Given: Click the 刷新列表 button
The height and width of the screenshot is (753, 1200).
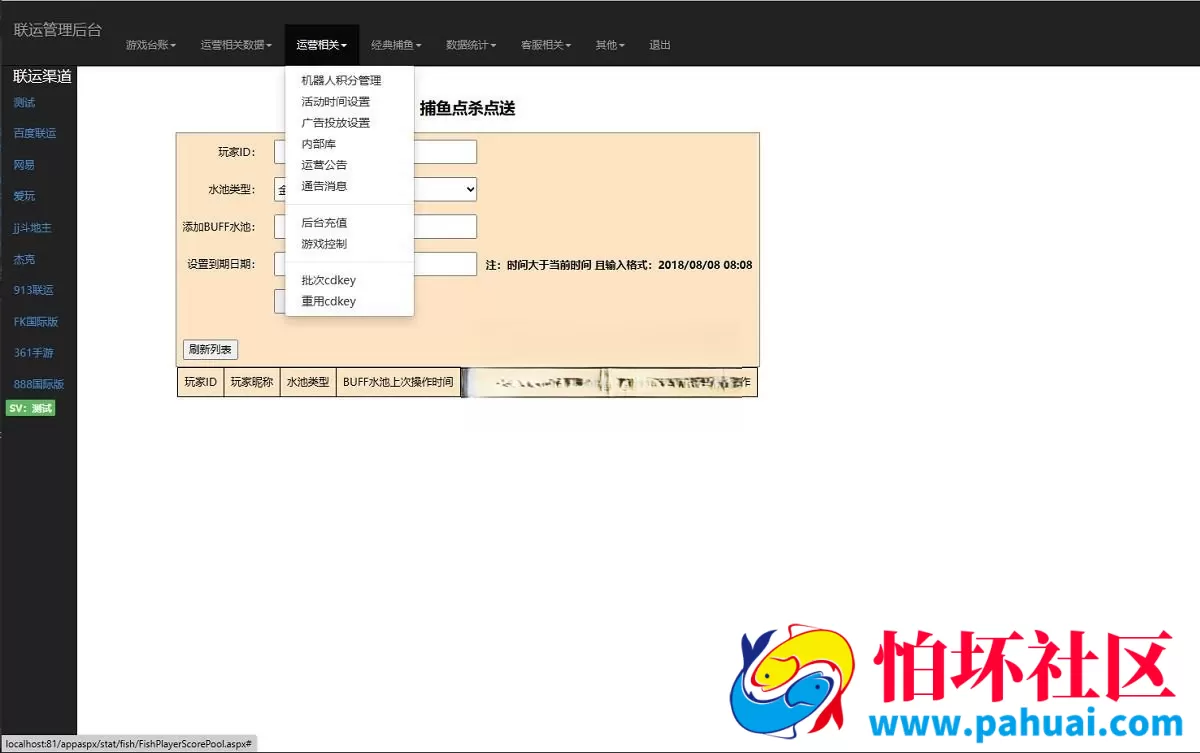Looking at the screenshot, I should 210,350.
